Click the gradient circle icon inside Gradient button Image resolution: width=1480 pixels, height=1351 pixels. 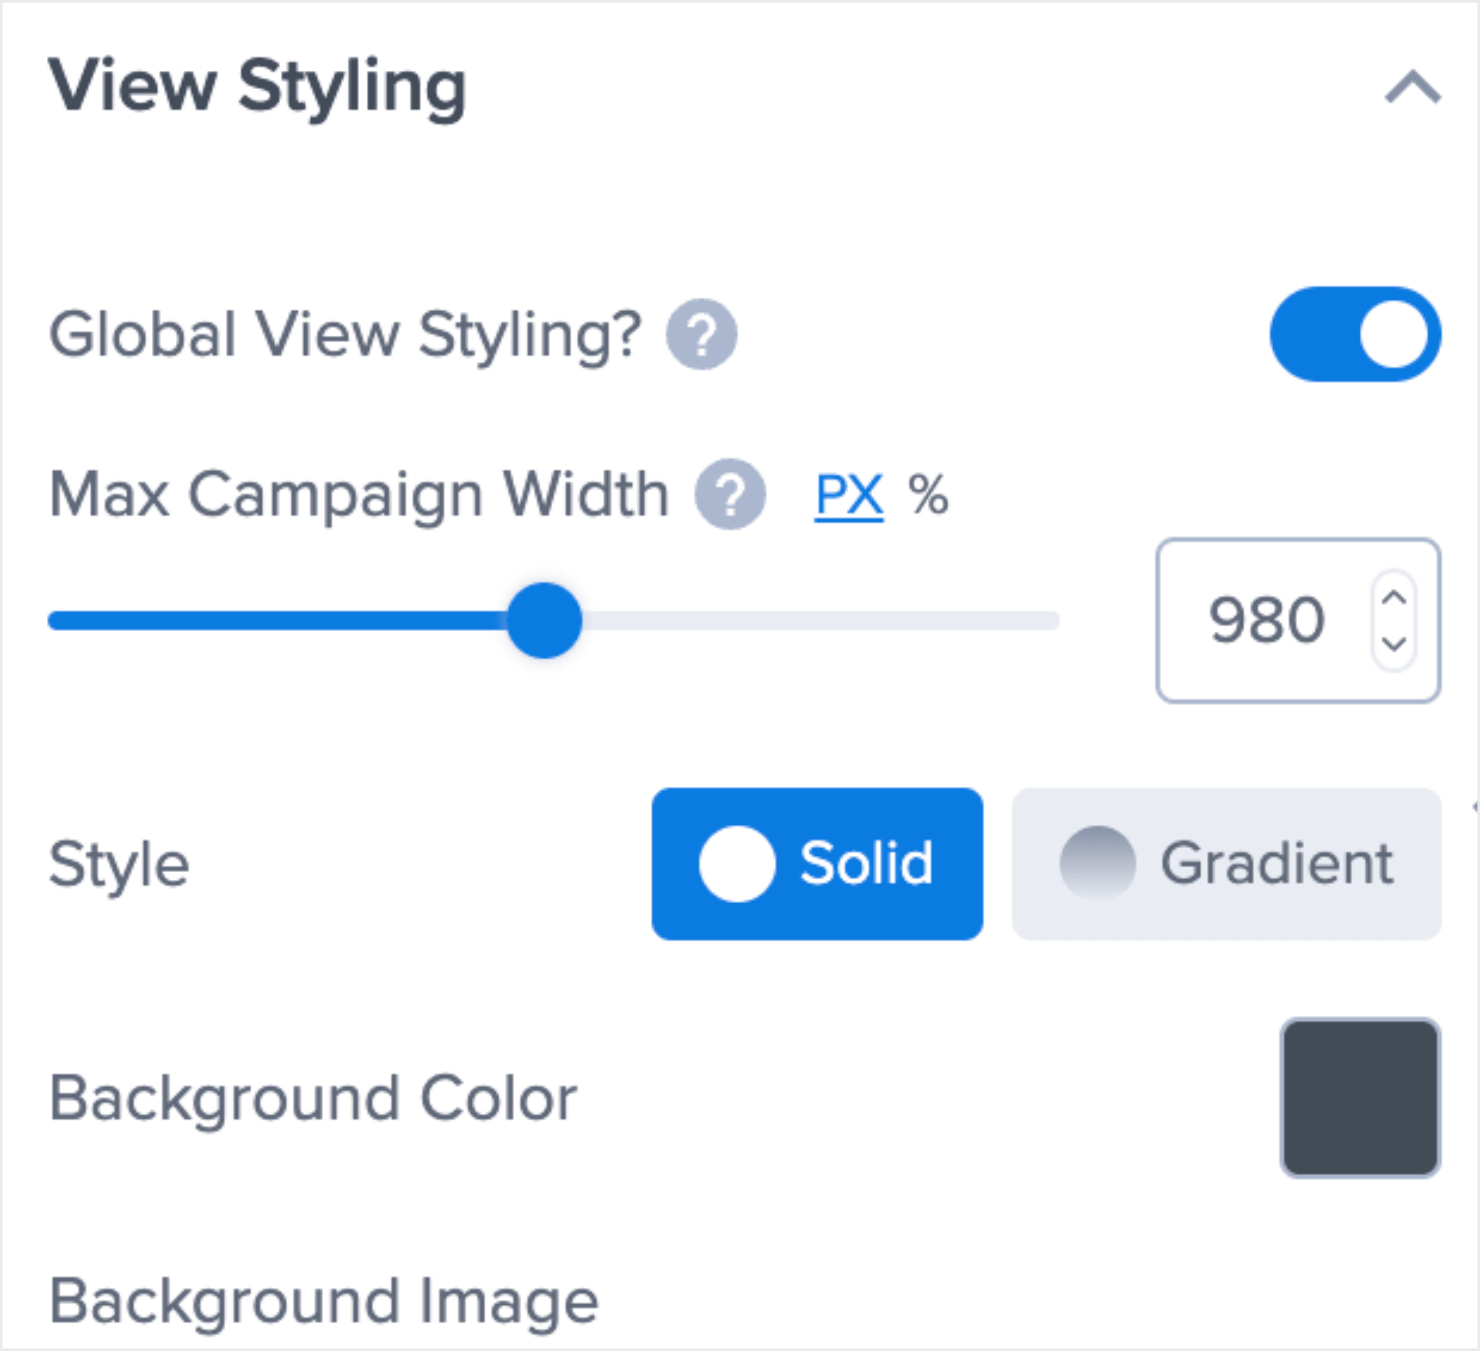point(1096,862)
